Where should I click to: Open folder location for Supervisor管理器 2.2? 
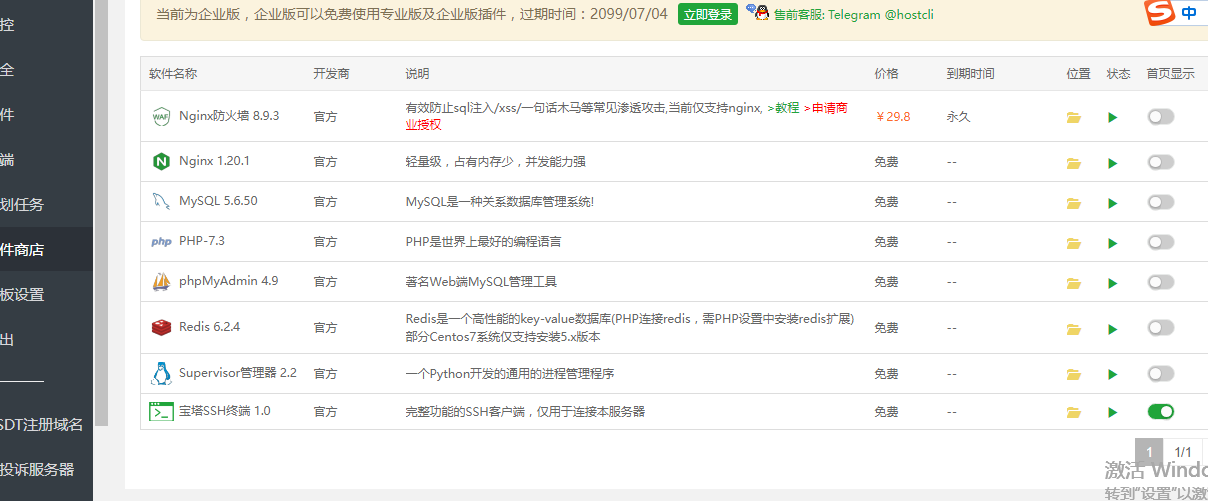coord(1074,374)
